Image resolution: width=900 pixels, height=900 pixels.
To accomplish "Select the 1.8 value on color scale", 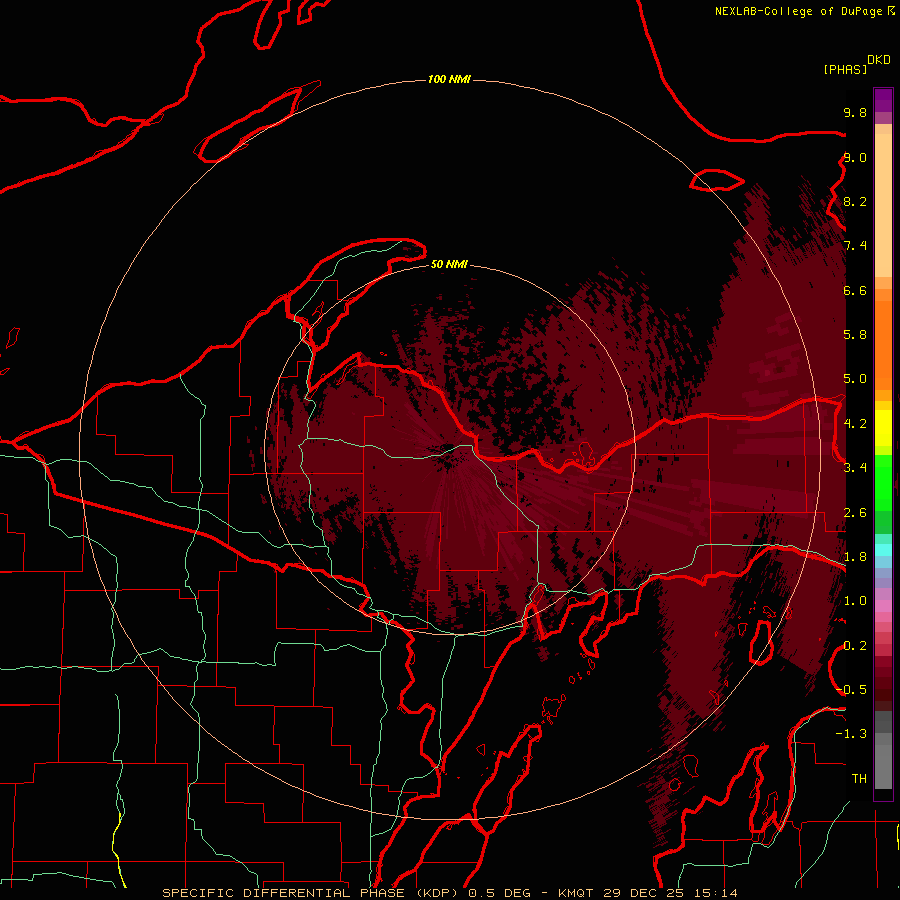I will (855, 557).
